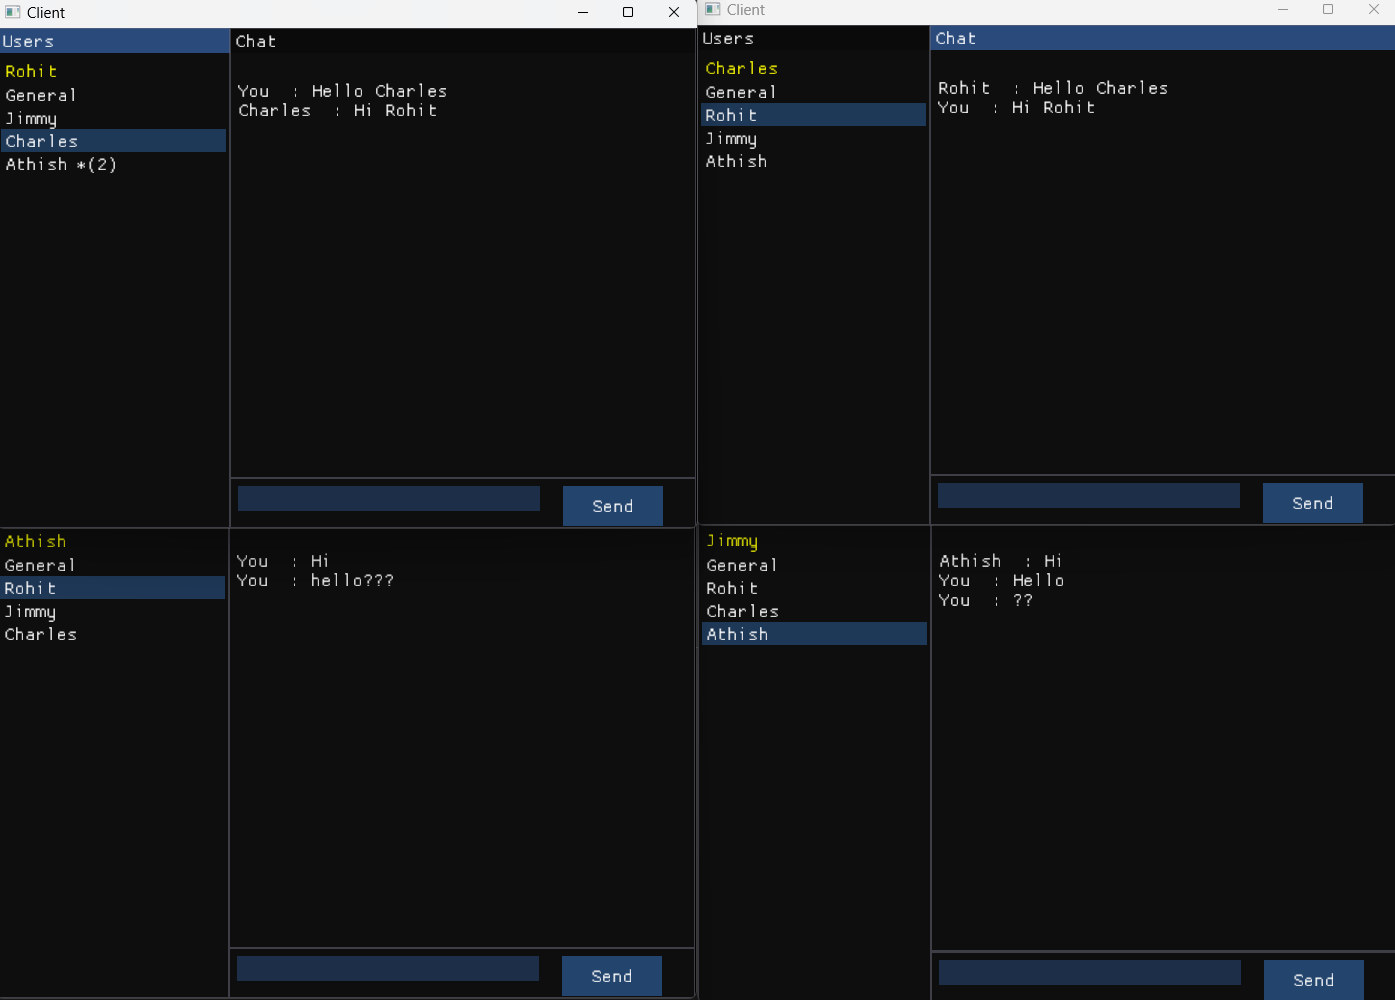Click the Chat header in the left Client window
This screenshot has width=1395, height=1000.
pyautogui.click(x=463, y=41)
